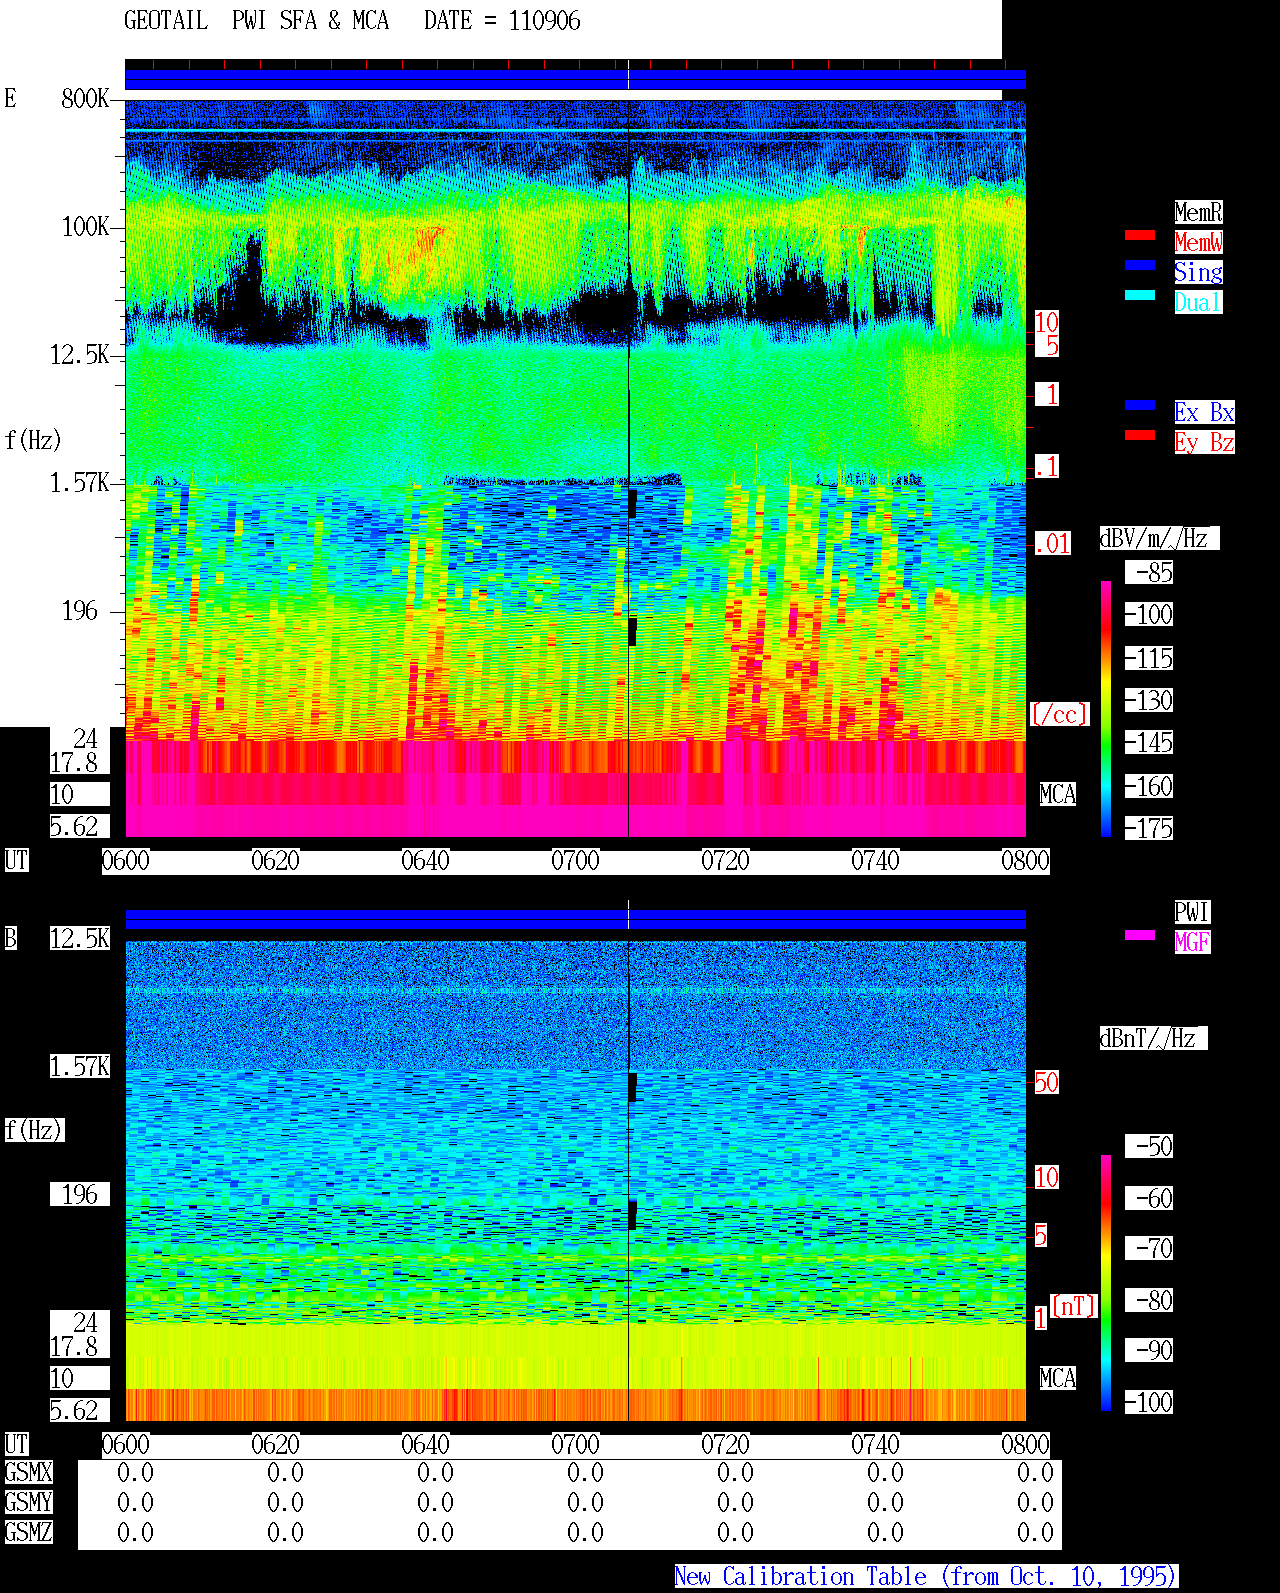
Task: Click the blue mode bar above E spectrogram
Action: pyautogui.click(x=575, y=80)
